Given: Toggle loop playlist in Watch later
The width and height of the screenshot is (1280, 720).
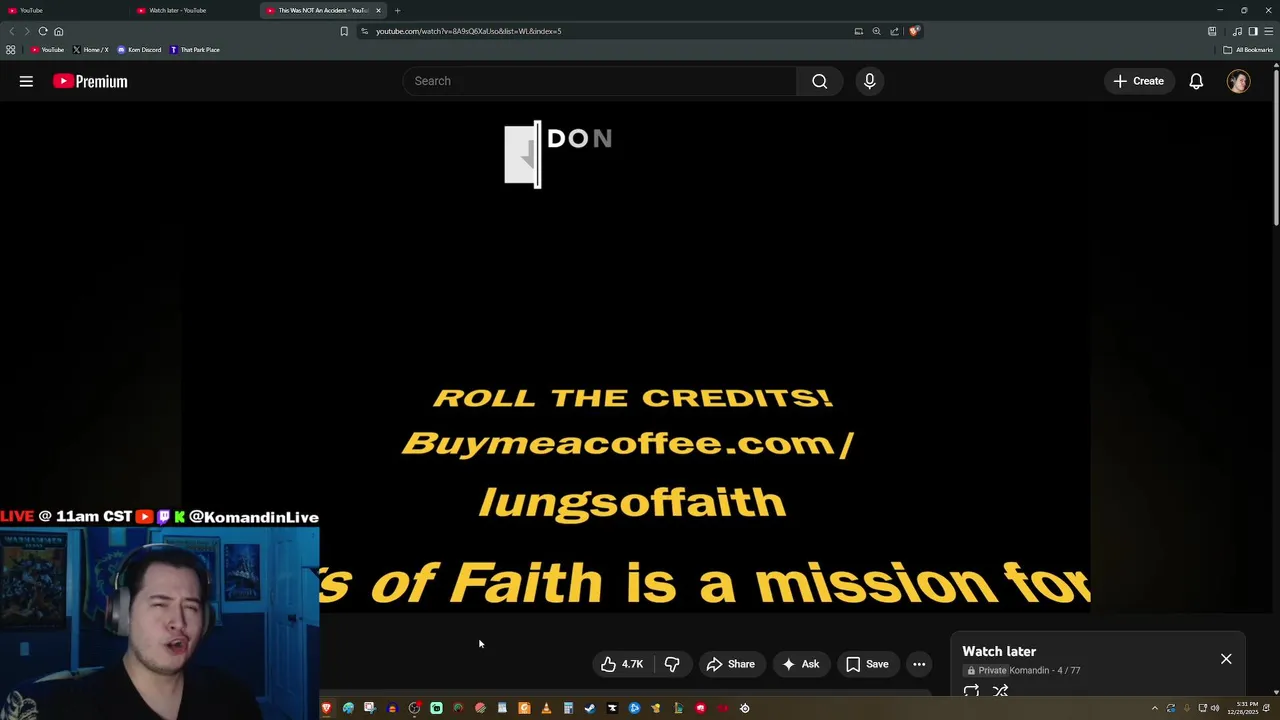Looking at the screenshot, I should point(971,691).
